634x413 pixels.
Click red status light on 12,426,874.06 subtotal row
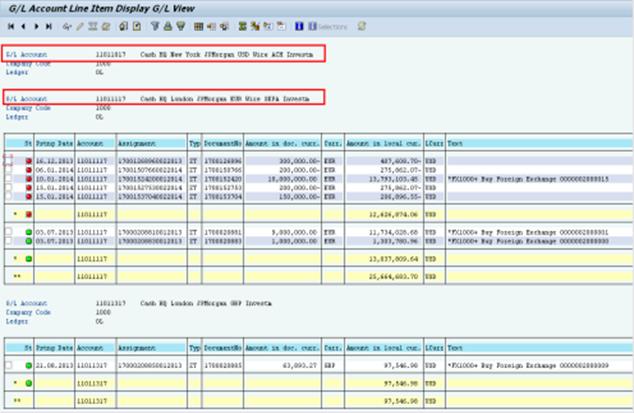(x=29, y=214)
